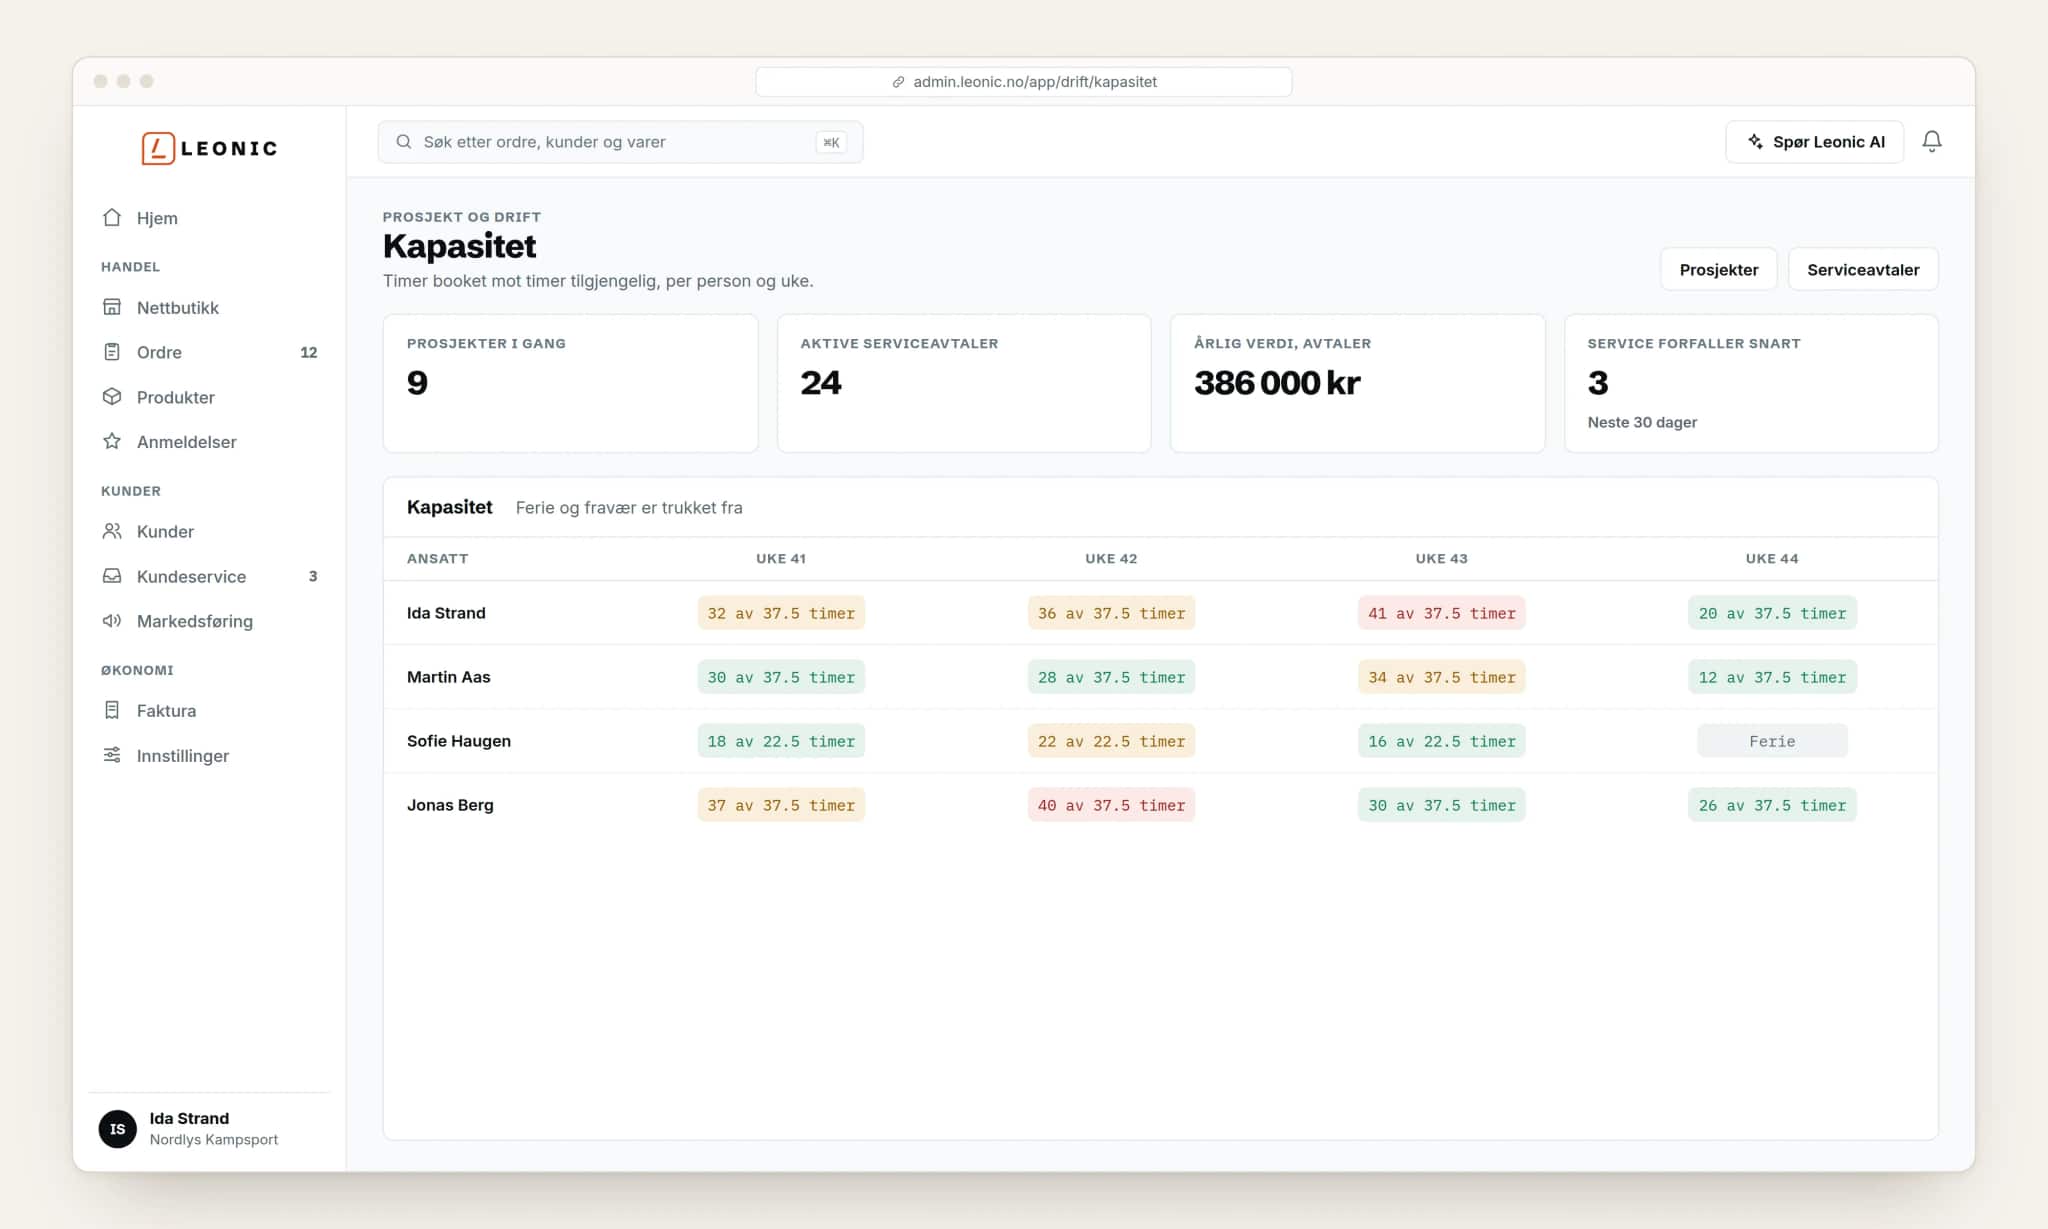Click Martin Aas name in table
The width and height of the screenshot is (2048, 1229).
tap(448, 677)
